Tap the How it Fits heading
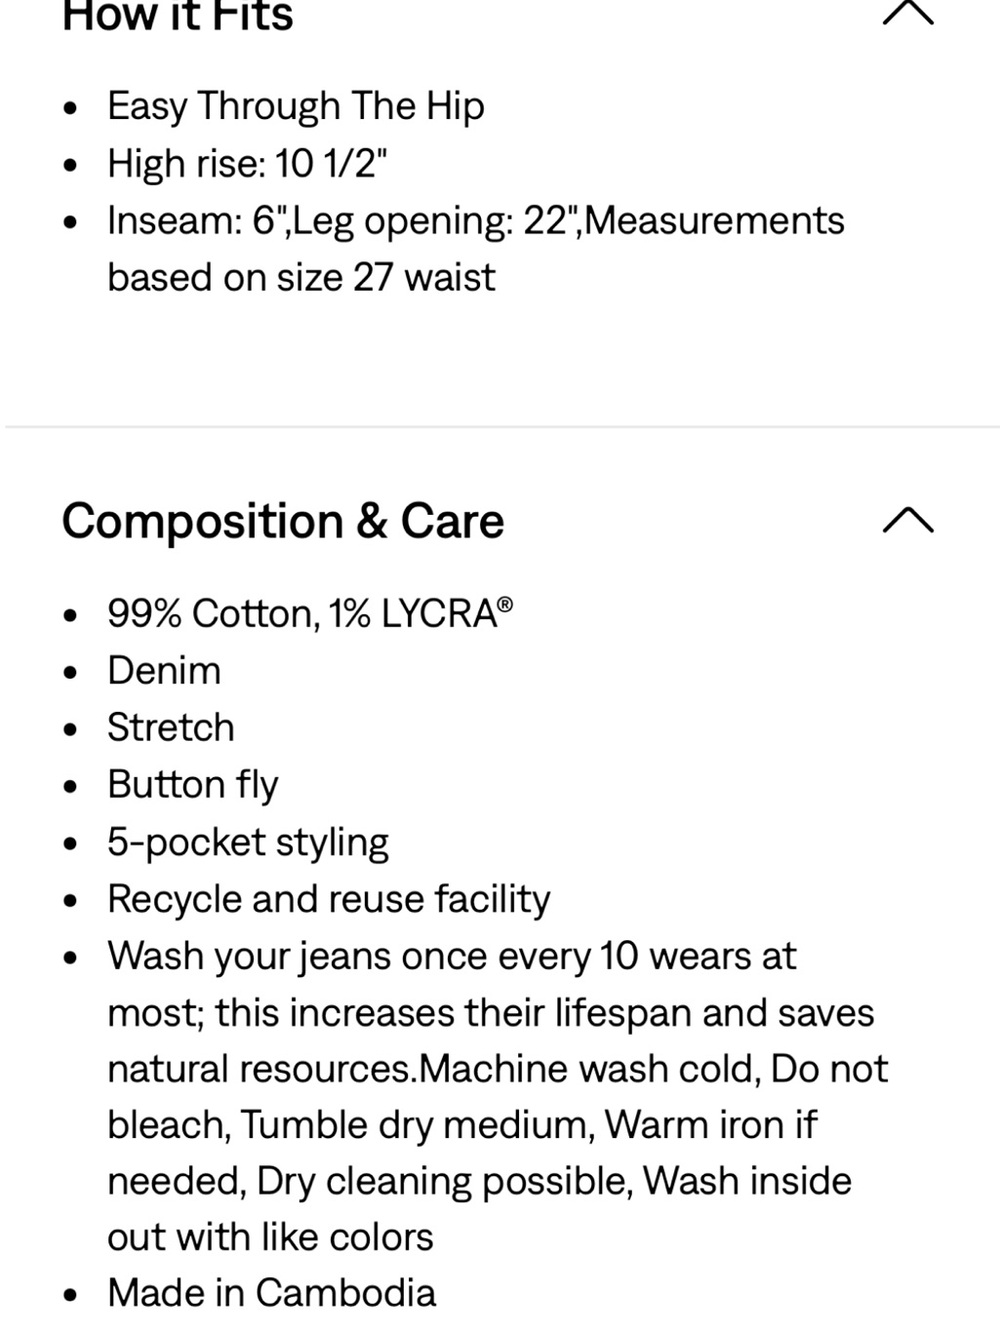1000x1333 pixels. [x=178, y=15]
